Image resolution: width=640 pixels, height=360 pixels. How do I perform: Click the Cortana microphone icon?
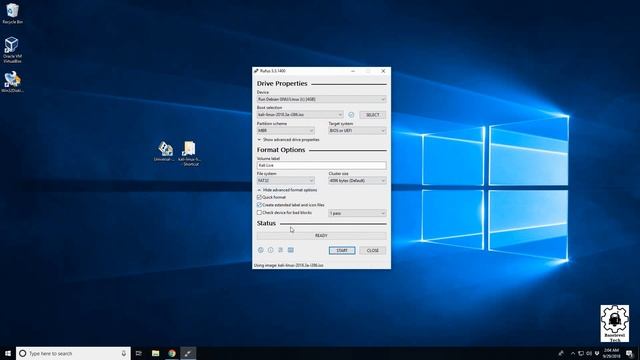[x=124, y=353]
